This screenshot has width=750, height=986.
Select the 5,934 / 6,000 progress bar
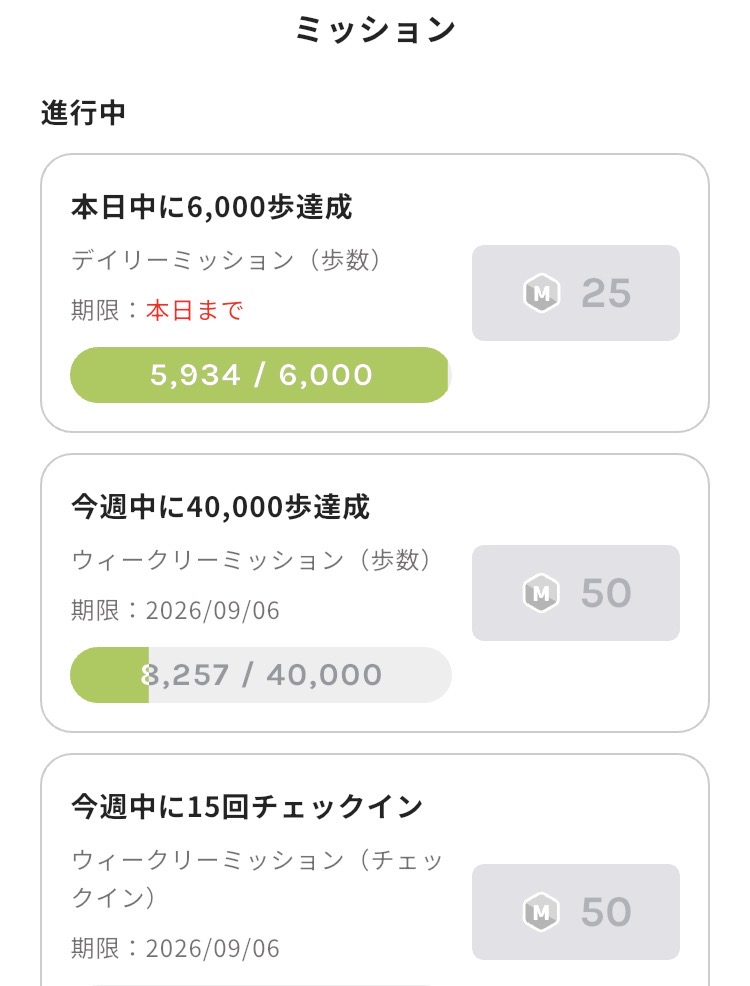point(261,375)
